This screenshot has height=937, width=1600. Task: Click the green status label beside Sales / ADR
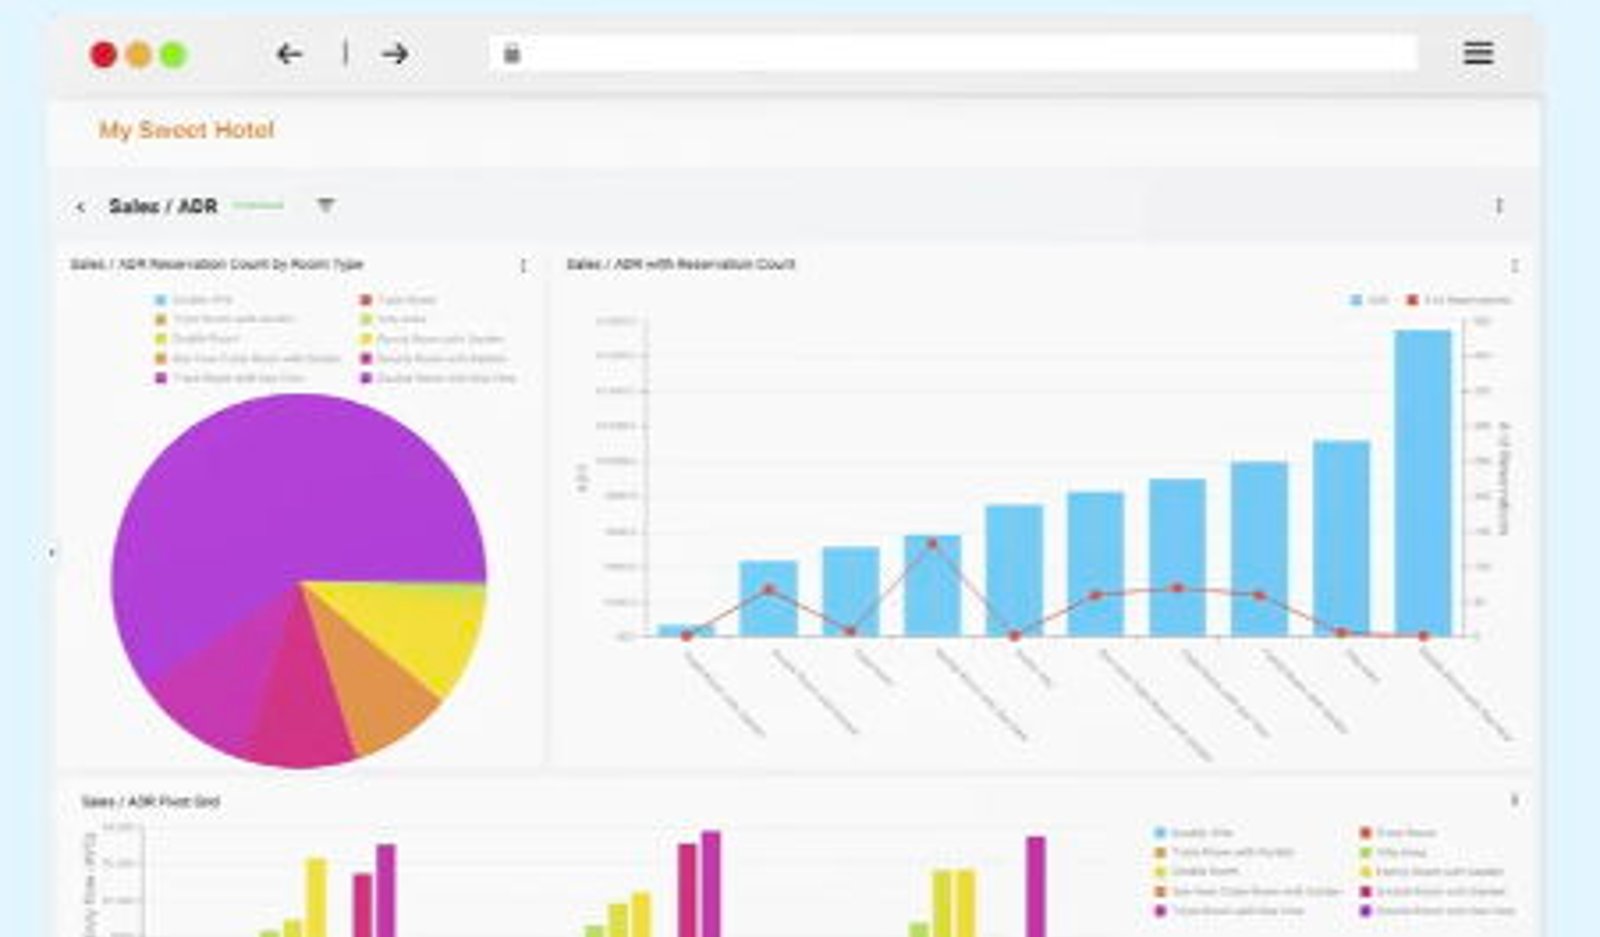259,206
